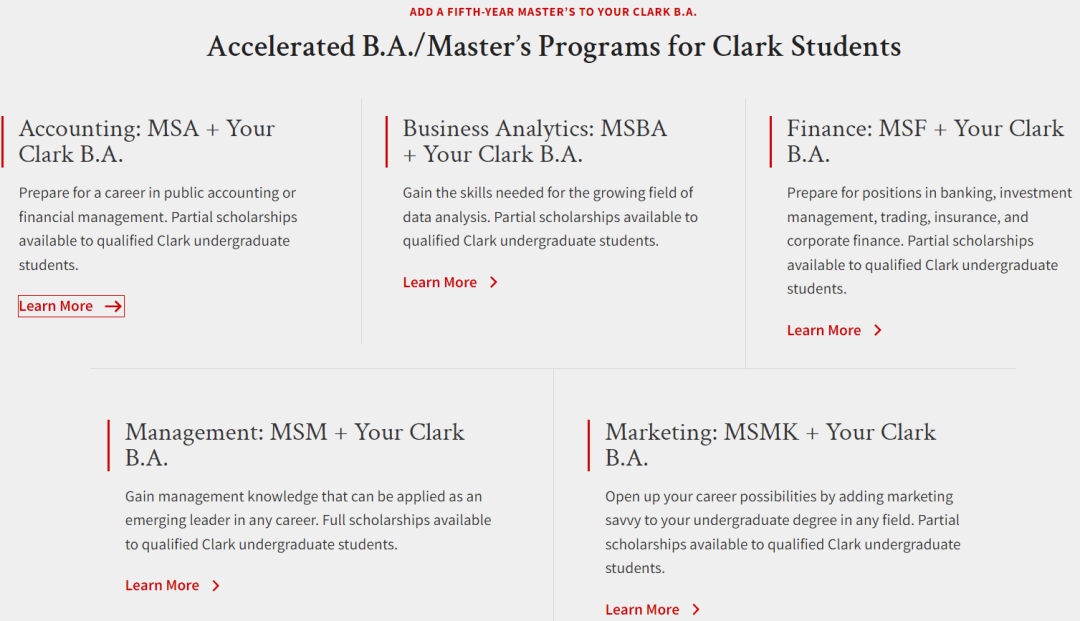Select the Marketing: MSMK + Your Clark B.A. heading
Viewport: 1080px width, 621px height.
[770, 445]
